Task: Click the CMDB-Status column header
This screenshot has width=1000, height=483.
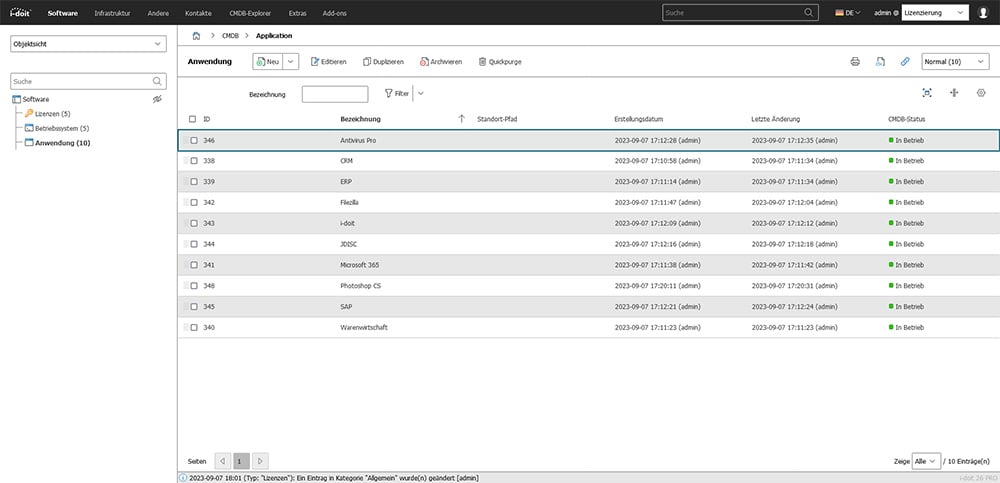Action: (x=907, y=119)
